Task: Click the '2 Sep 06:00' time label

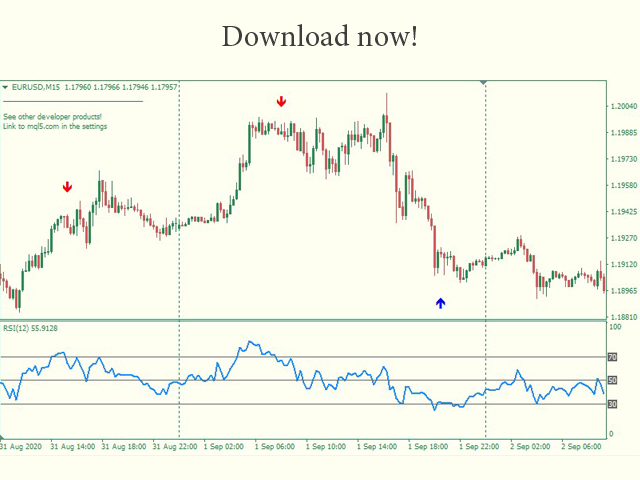Action: (x=581, y=447)
